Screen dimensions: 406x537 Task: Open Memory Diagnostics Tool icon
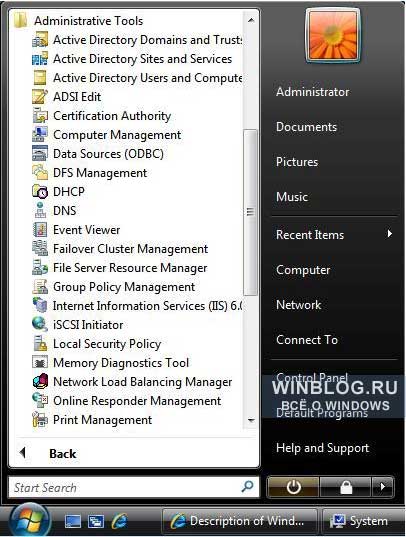[40, 363]
